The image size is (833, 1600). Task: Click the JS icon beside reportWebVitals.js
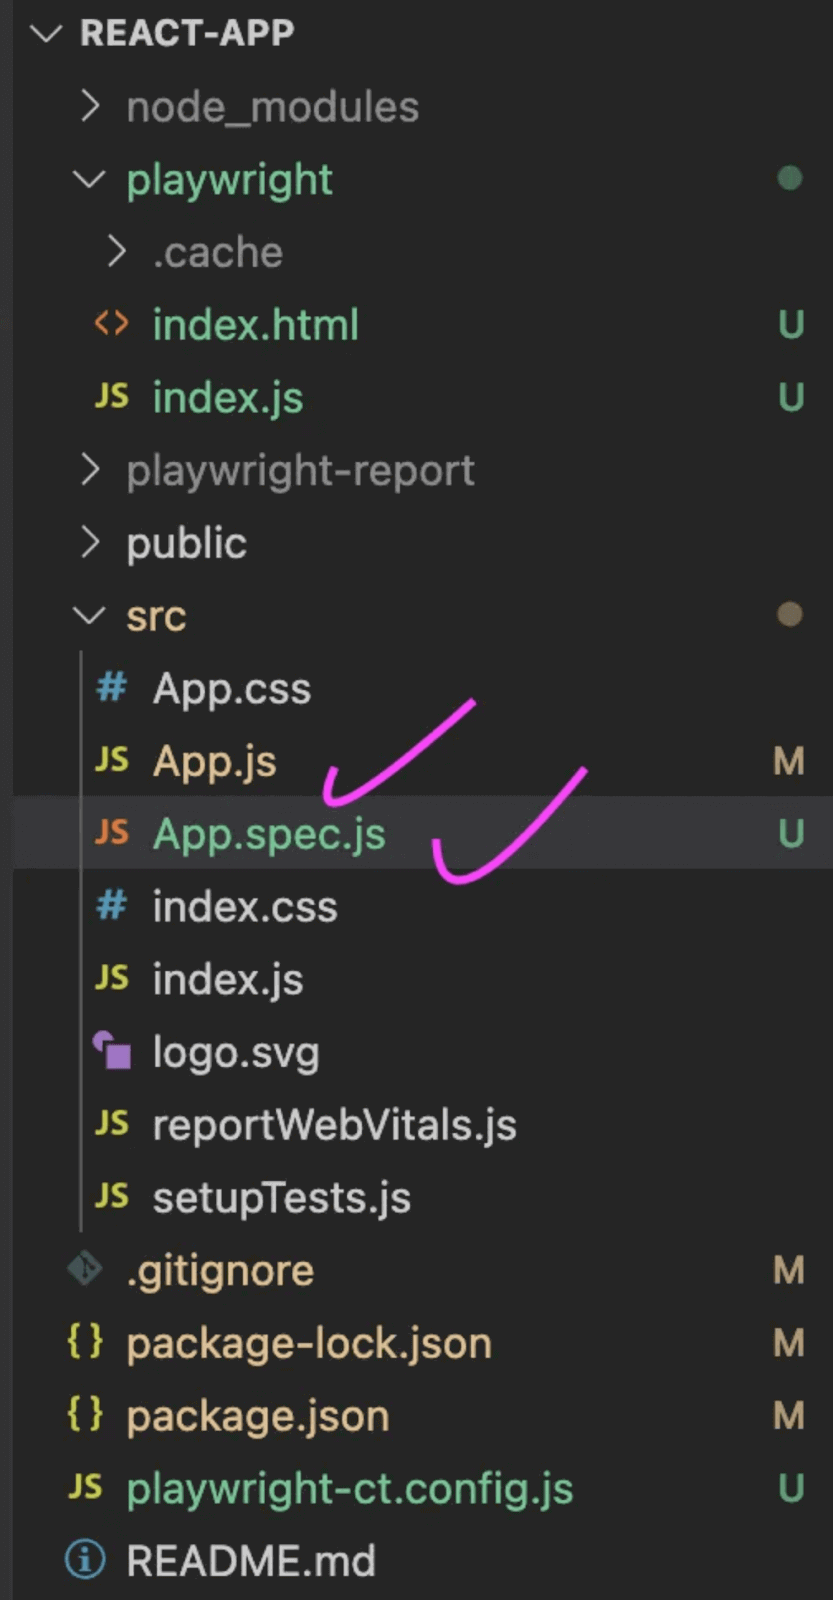click(111, 1124)
